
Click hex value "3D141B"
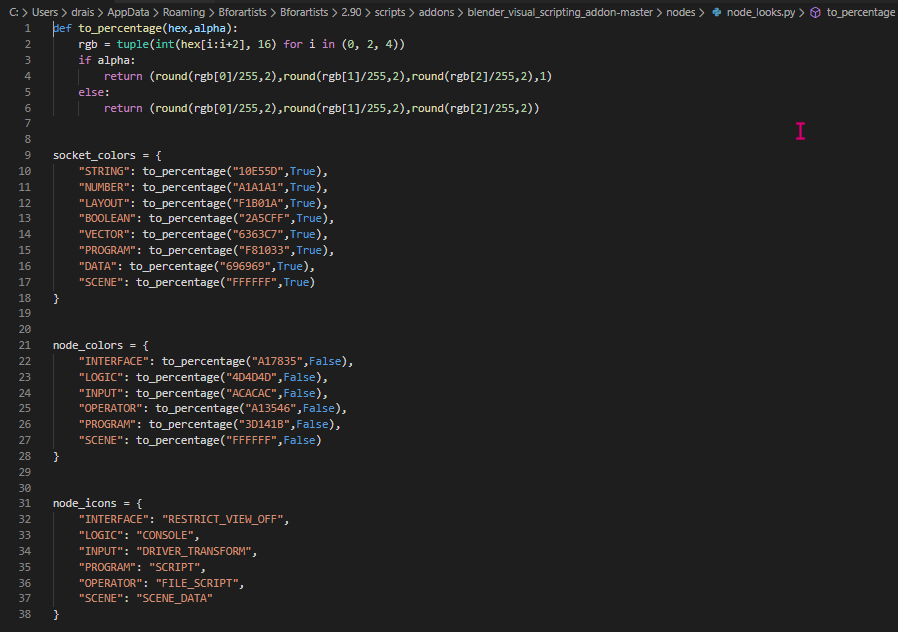263,424
